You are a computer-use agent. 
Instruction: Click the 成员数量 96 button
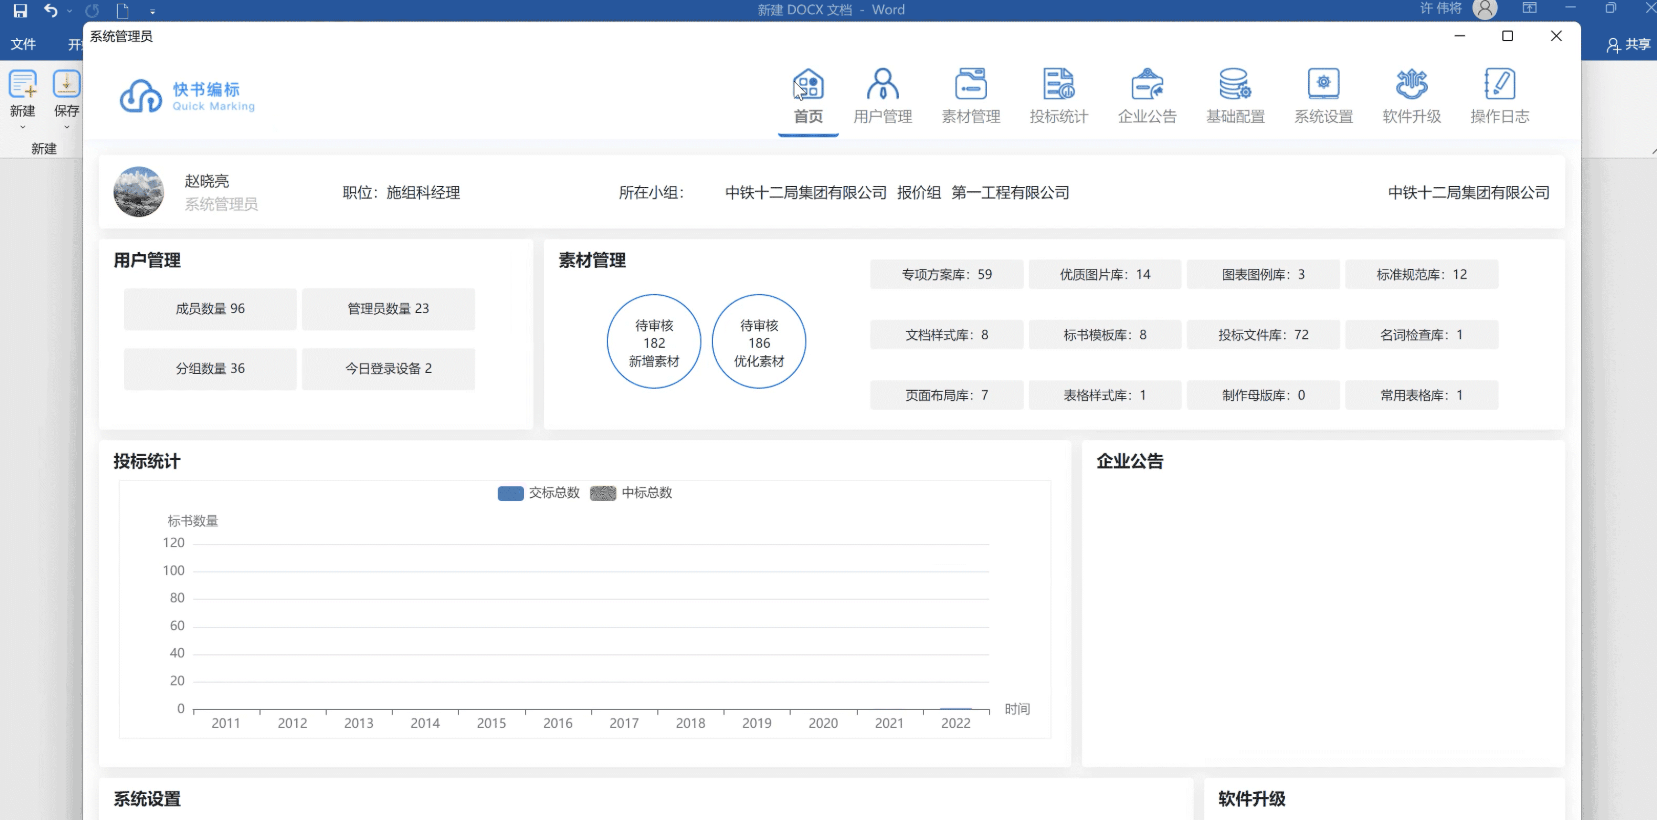(210, 309)
